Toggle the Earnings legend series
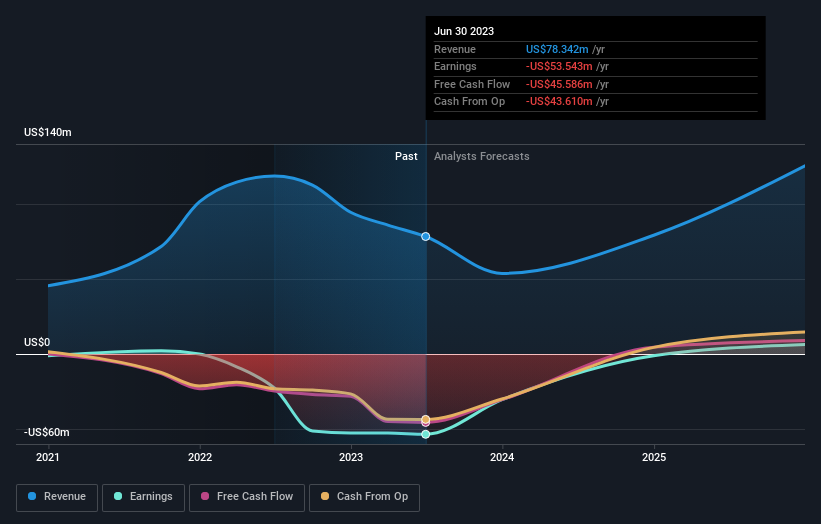 (143, 497)
